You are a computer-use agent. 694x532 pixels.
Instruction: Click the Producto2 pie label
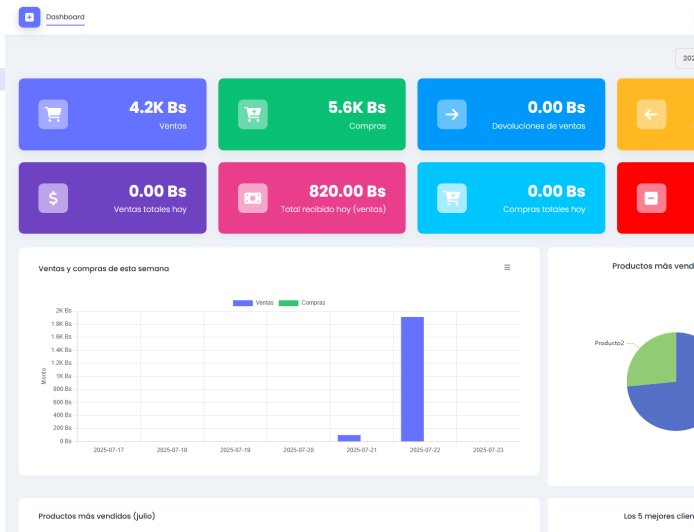point(609,343)
